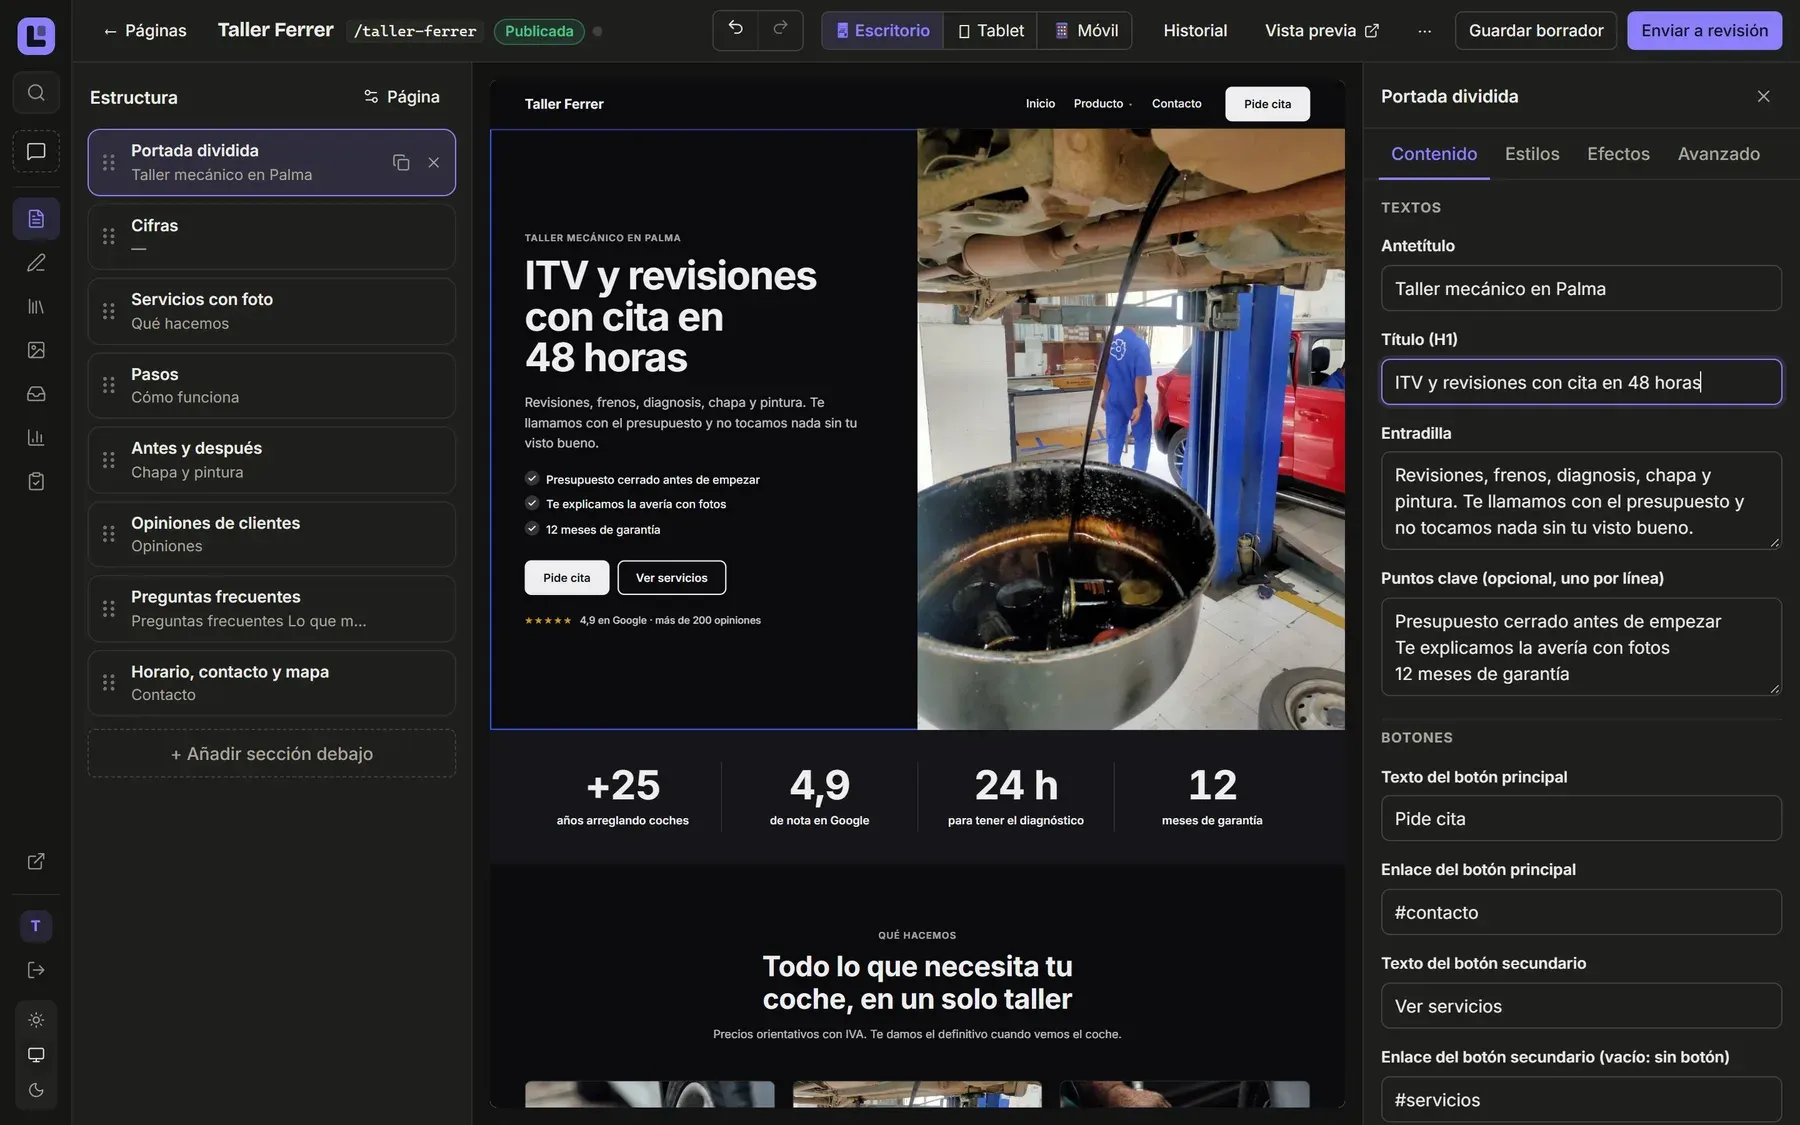Open the Efectos tab
The width and height of the screenshot is (1800, 1125).
click(x=1618, y=154)
